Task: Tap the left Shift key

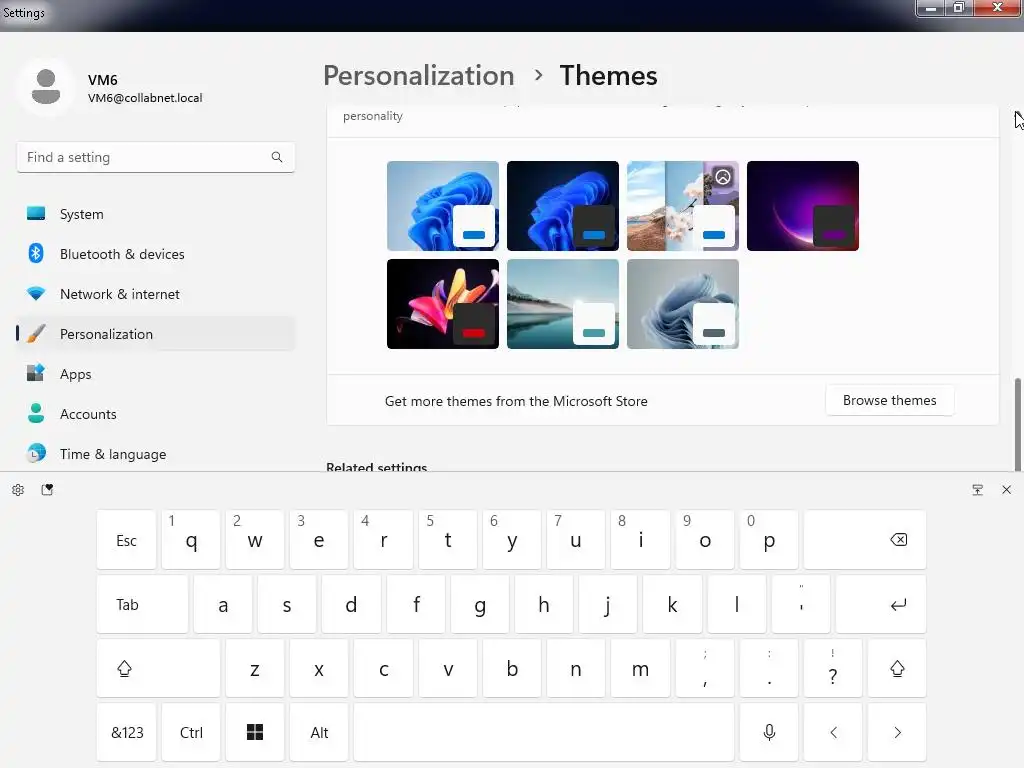Action: click(158, 668)
